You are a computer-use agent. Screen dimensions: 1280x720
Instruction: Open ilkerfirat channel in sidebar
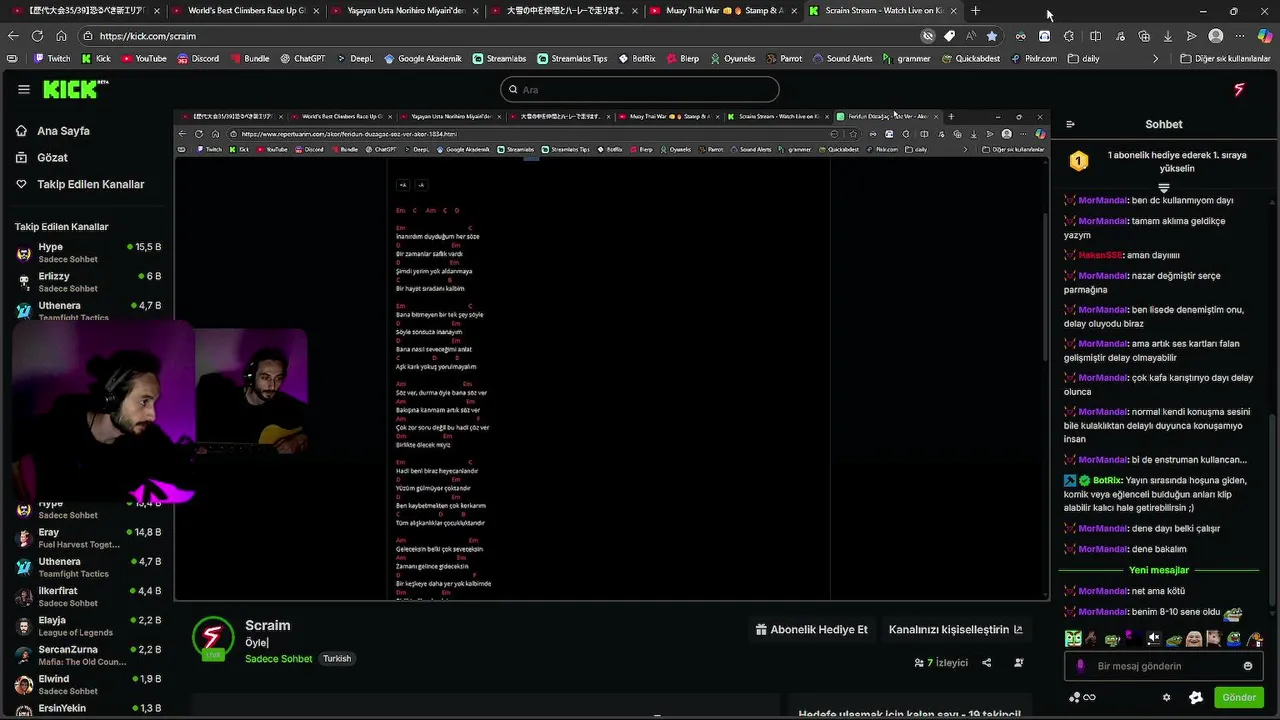[x=88, y=597]
